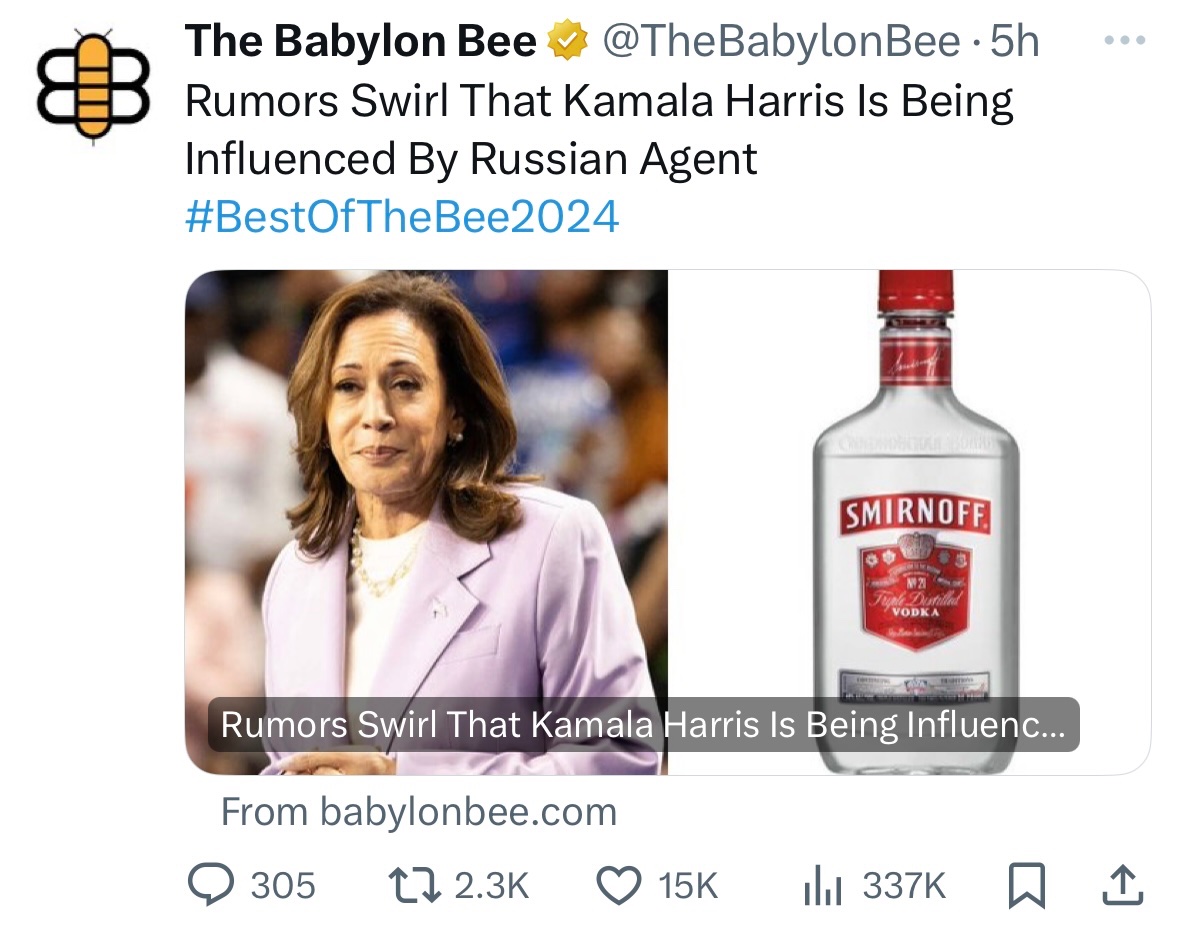Image resolution: width=1179 pixels, height=943 pixels.
Task: Click the gold verified badge
Action: [565, 43]
